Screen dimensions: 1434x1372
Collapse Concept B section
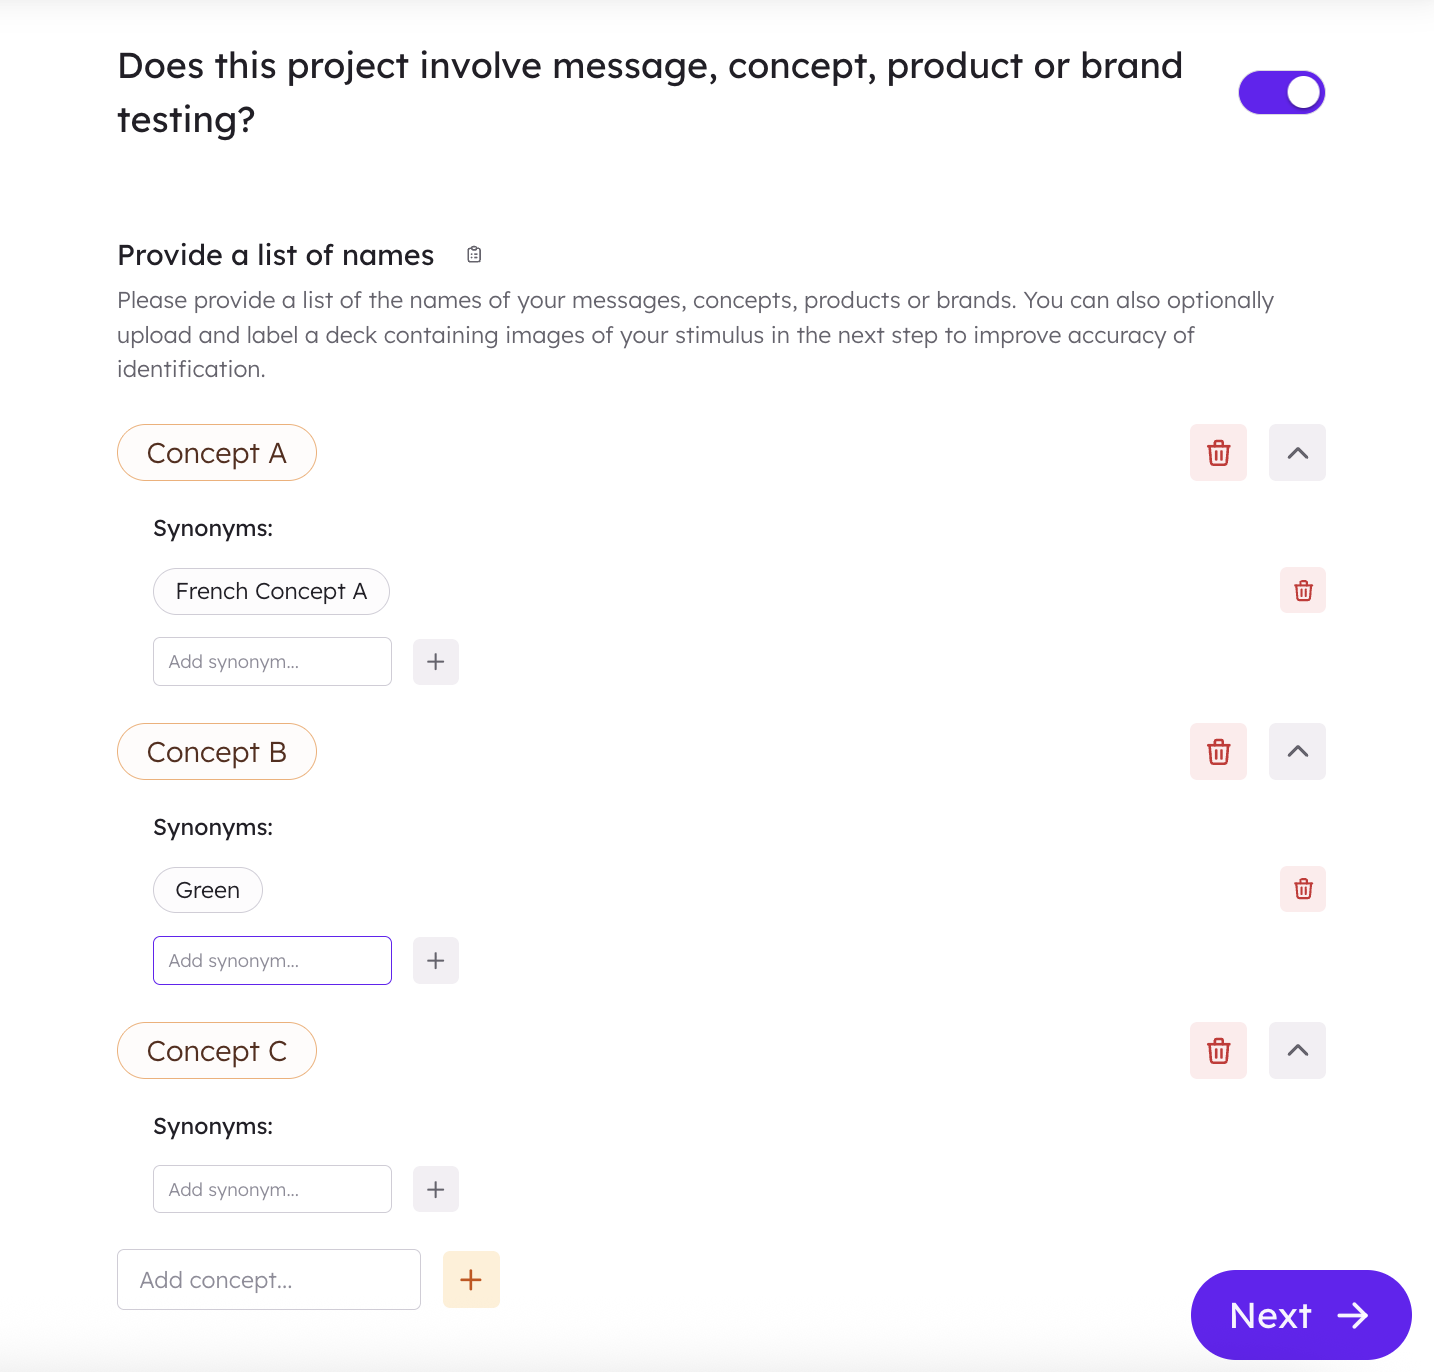[1297, 752]
